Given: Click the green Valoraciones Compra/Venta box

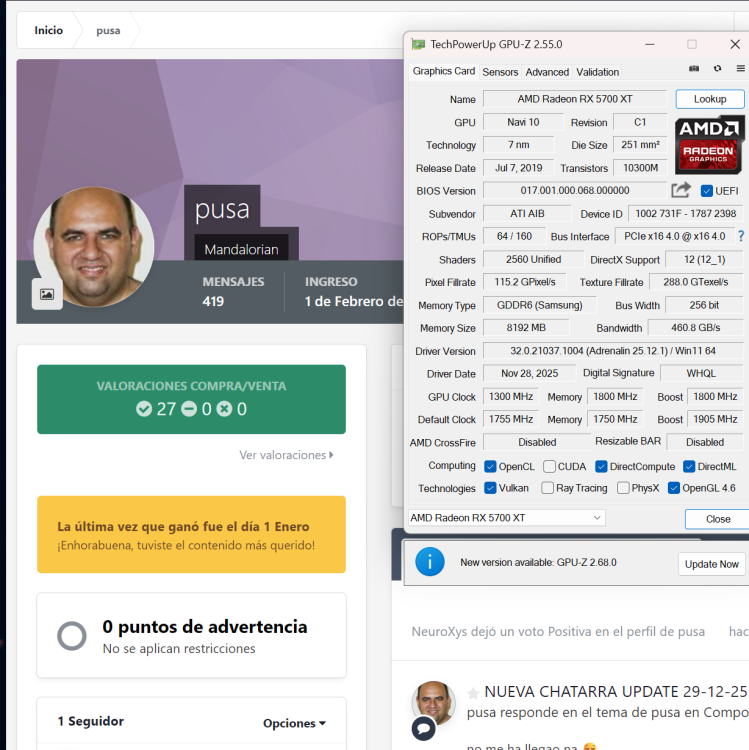Looking at the screenshot, I should 191,399.
